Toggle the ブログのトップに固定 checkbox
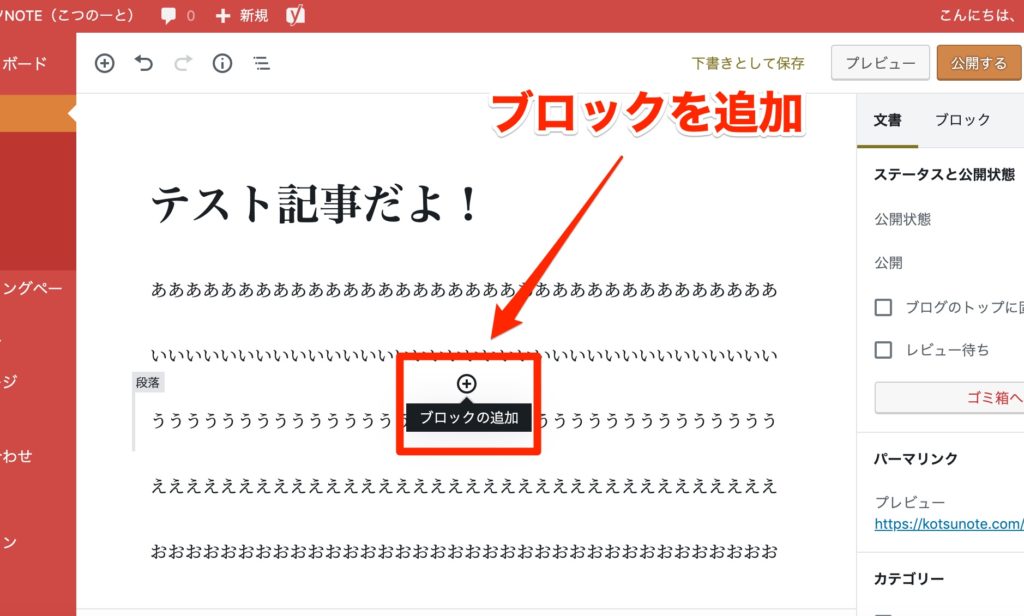 click(x=883, y=307)
